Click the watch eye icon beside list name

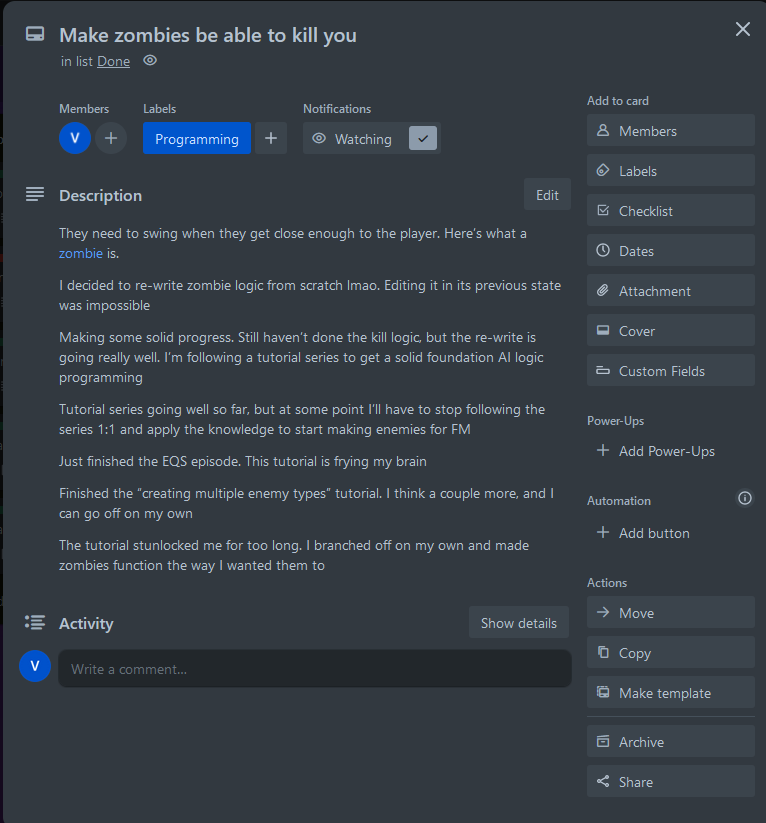point(150,61)
